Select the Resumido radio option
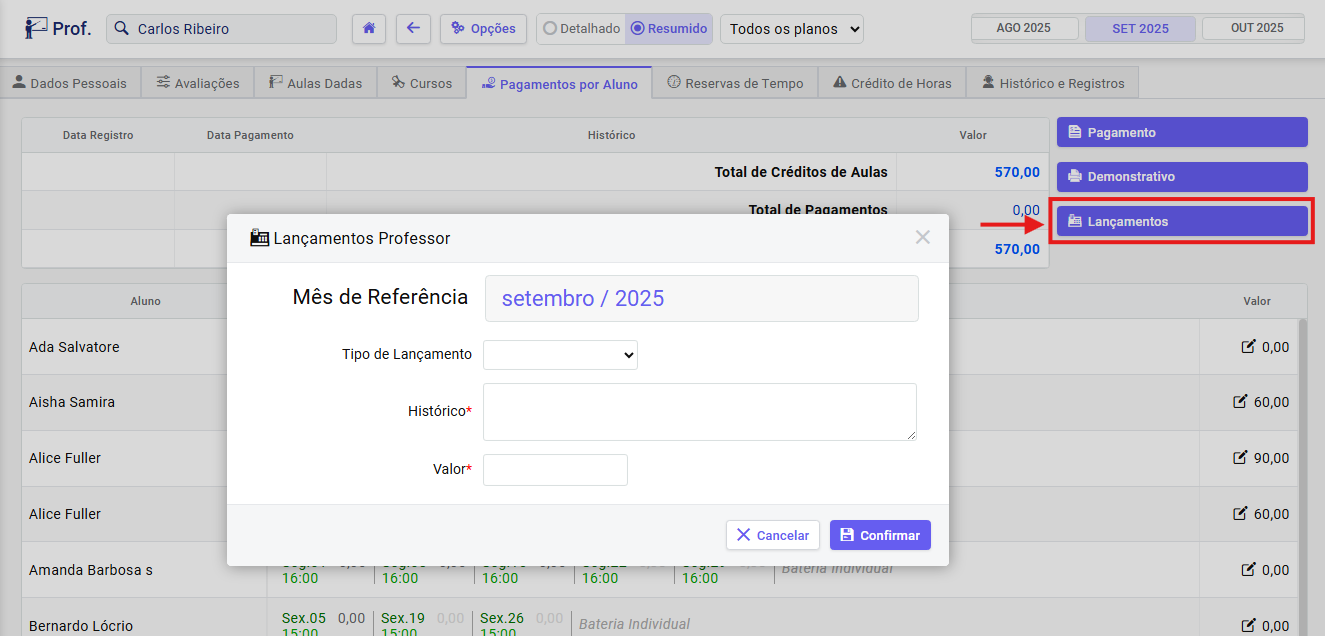The image size is (1325, 636). point(638,29)
